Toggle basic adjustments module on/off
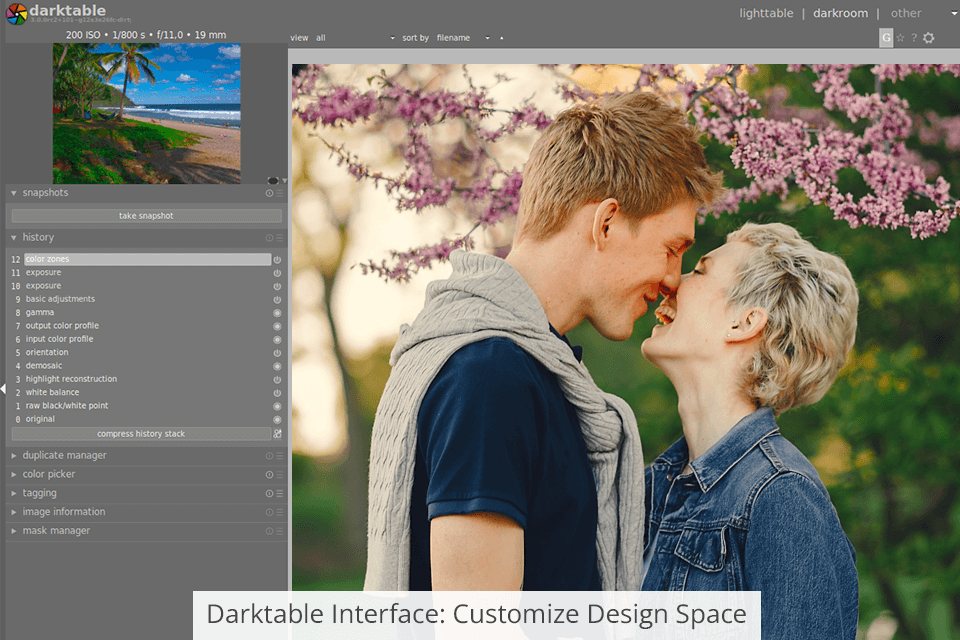The width and height of the screenshot is (960, 640). [x=277, y=300]
